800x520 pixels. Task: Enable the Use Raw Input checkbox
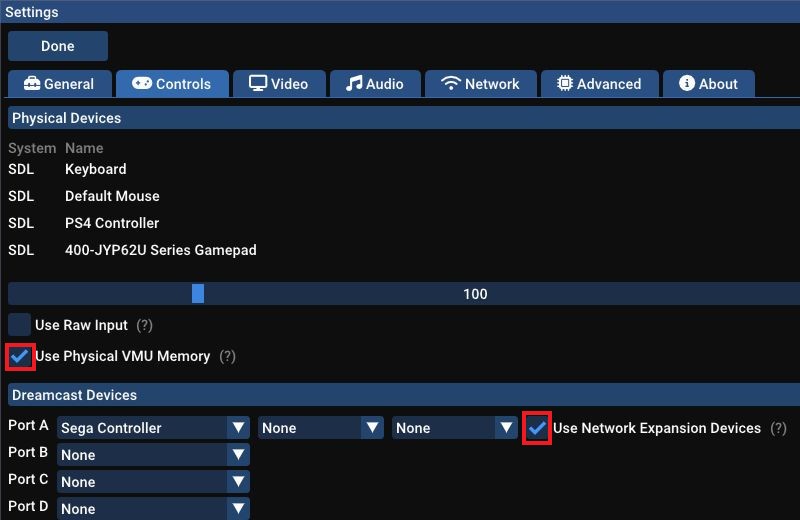(x=19, y=325)
